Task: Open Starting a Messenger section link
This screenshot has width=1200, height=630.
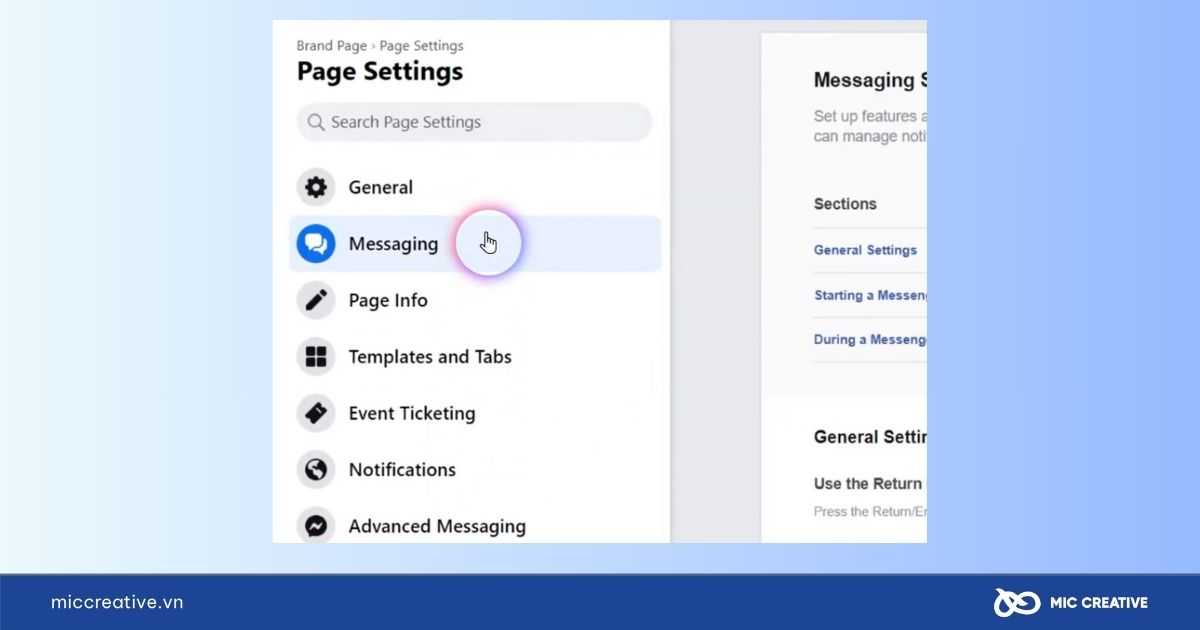Action: [870, 295]
